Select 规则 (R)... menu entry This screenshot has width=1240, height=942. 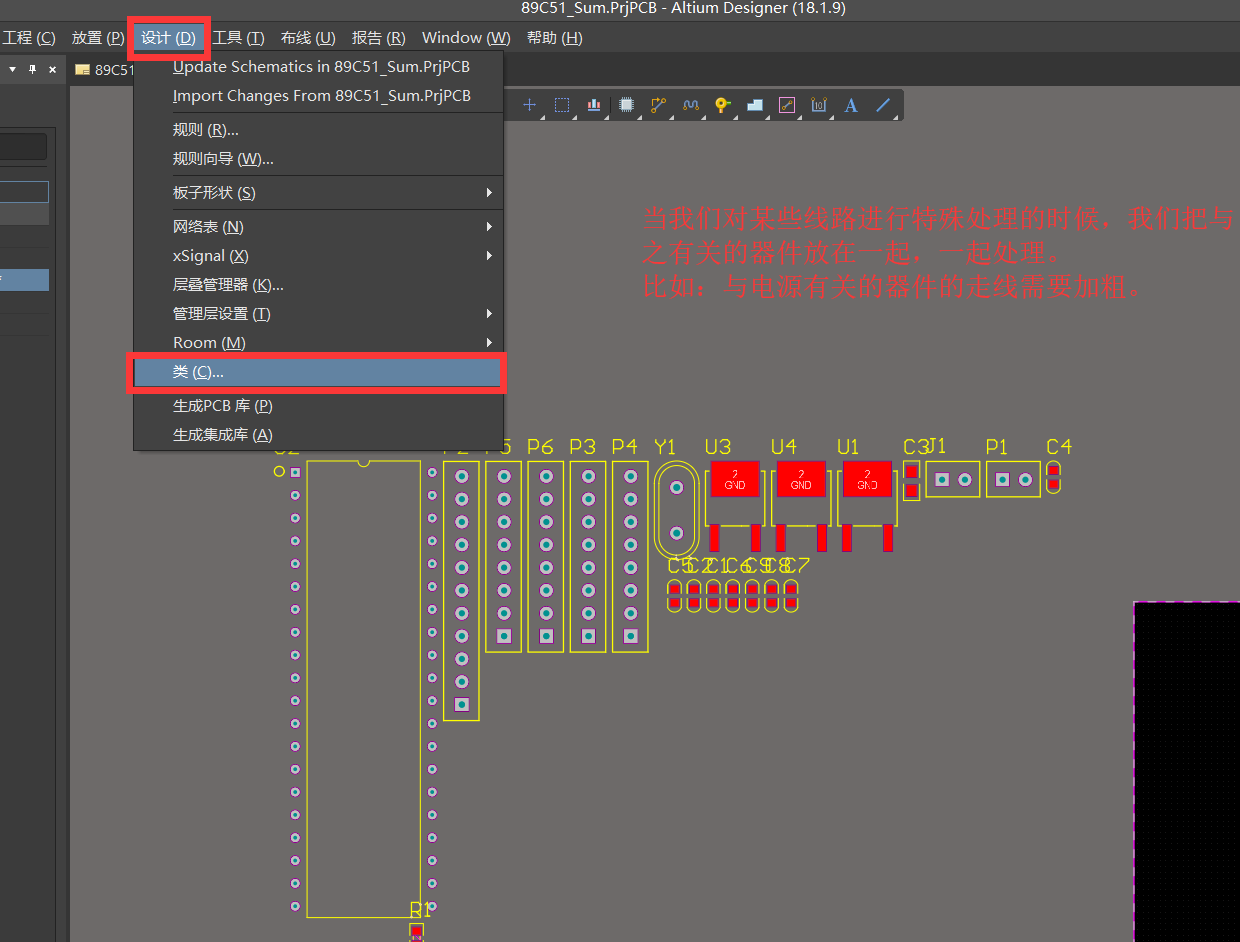point(319,130)
